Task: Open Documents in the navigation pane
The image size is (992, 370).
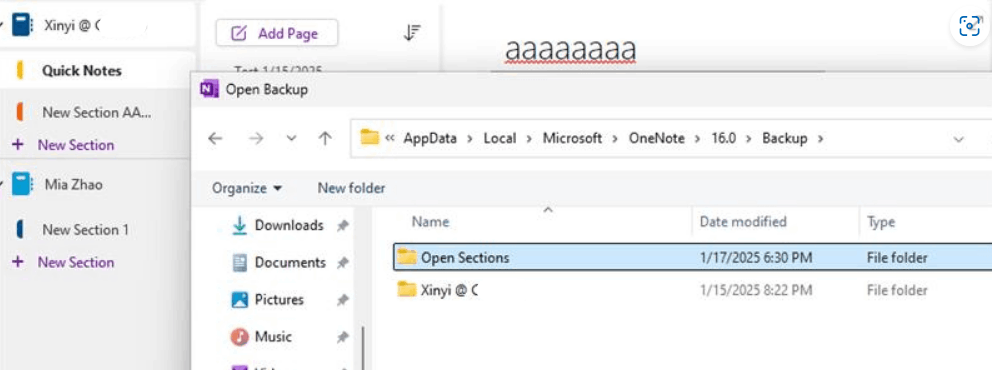Action: (290, 262)
